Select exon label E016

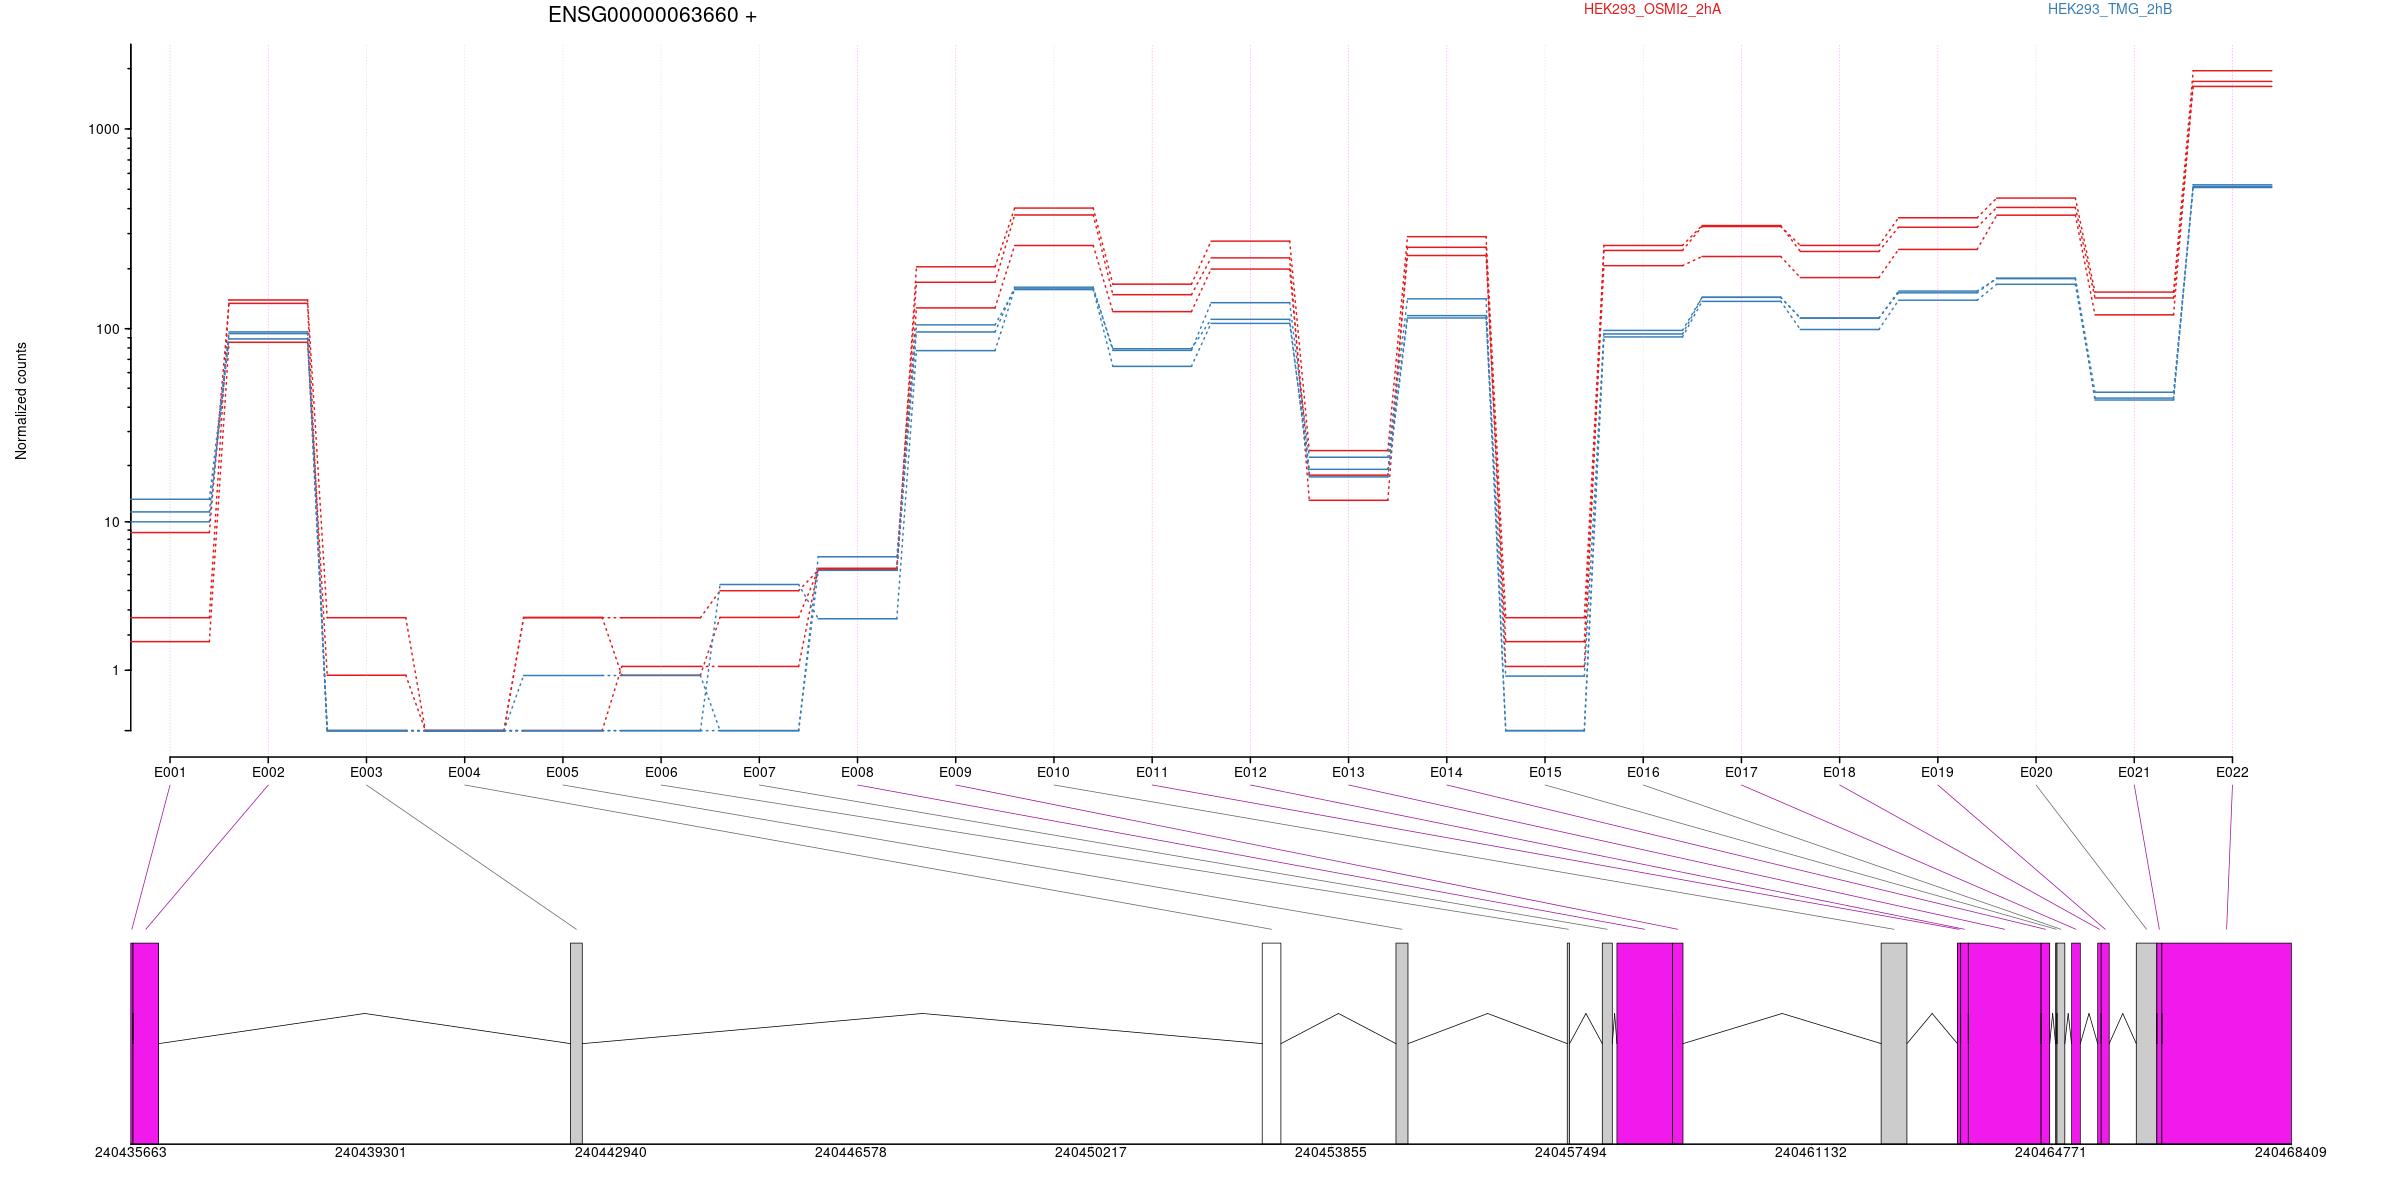pyautogui.click(x=1643, y=772)
